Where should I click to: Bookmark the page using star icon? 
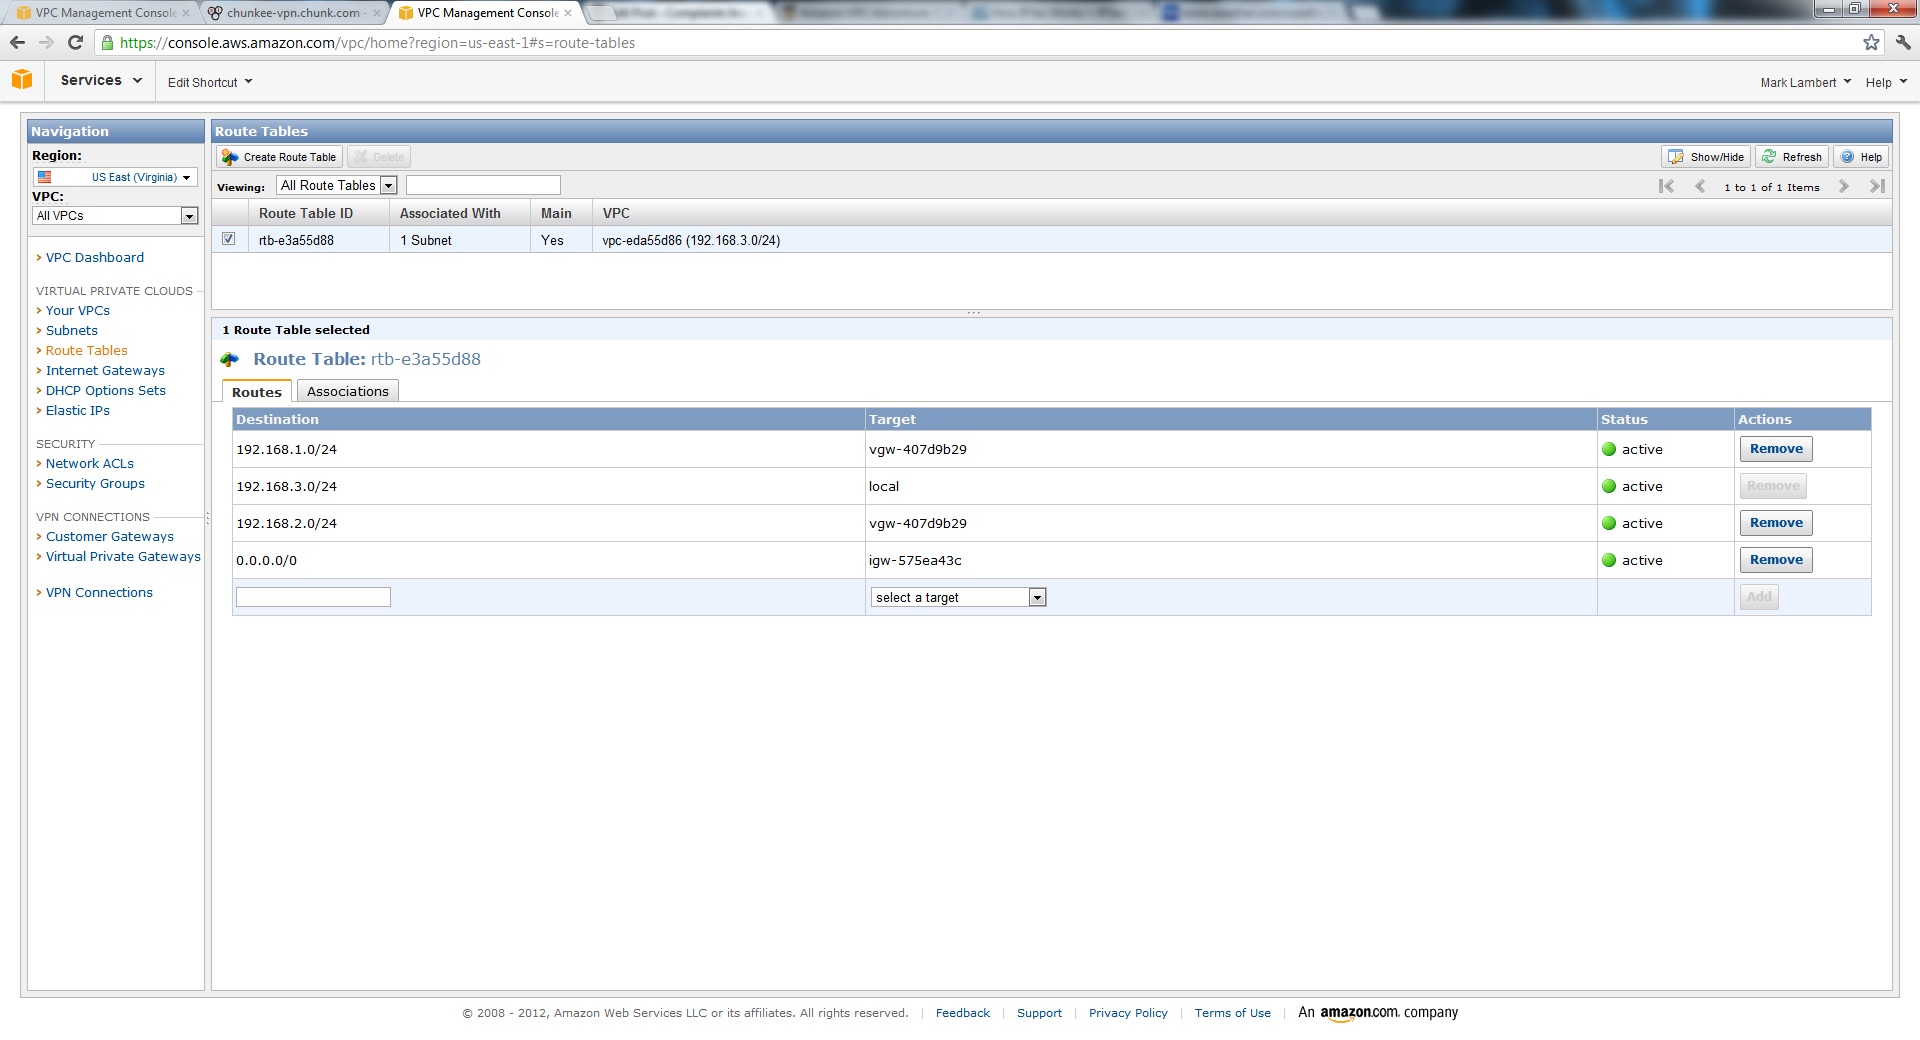click(1871, 43)
